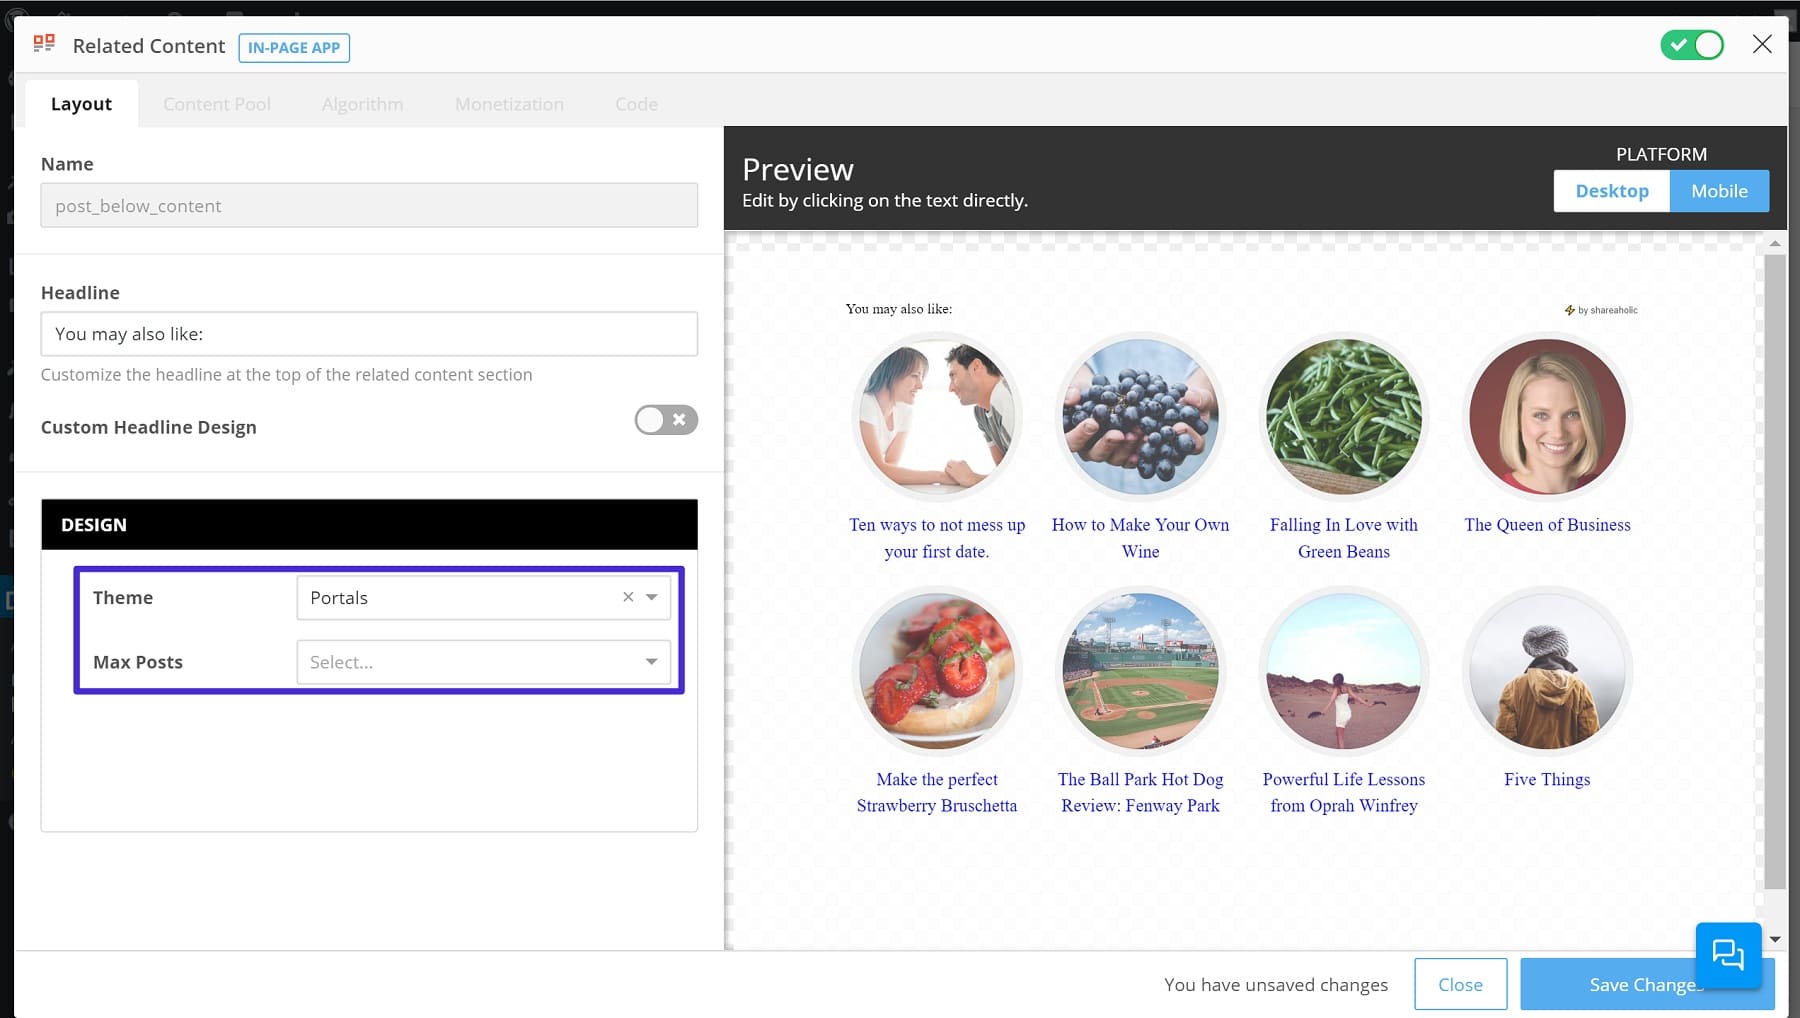Viewport: 1800px width, 1018px height.
Task: Clear the Theme selection with the X icon
Action: coord(628,597)
